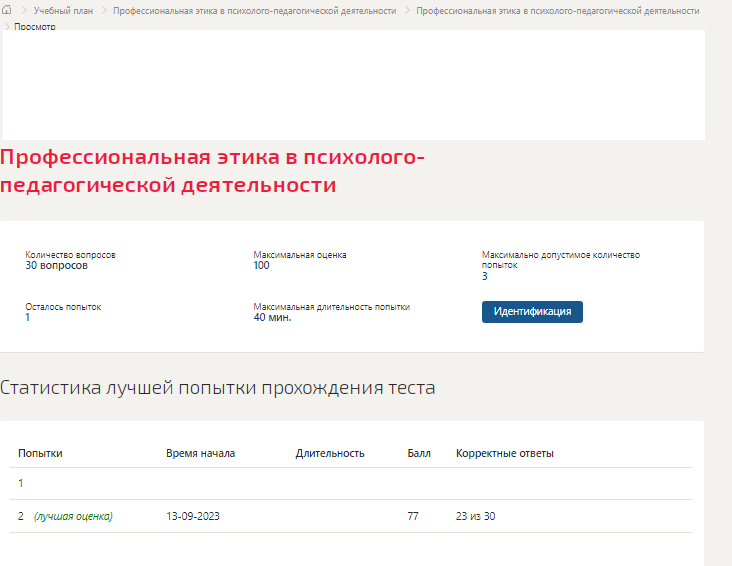Open last Профессиональная этика breadcrumb link
Screen dimensions: 732x566
(557, 11)
